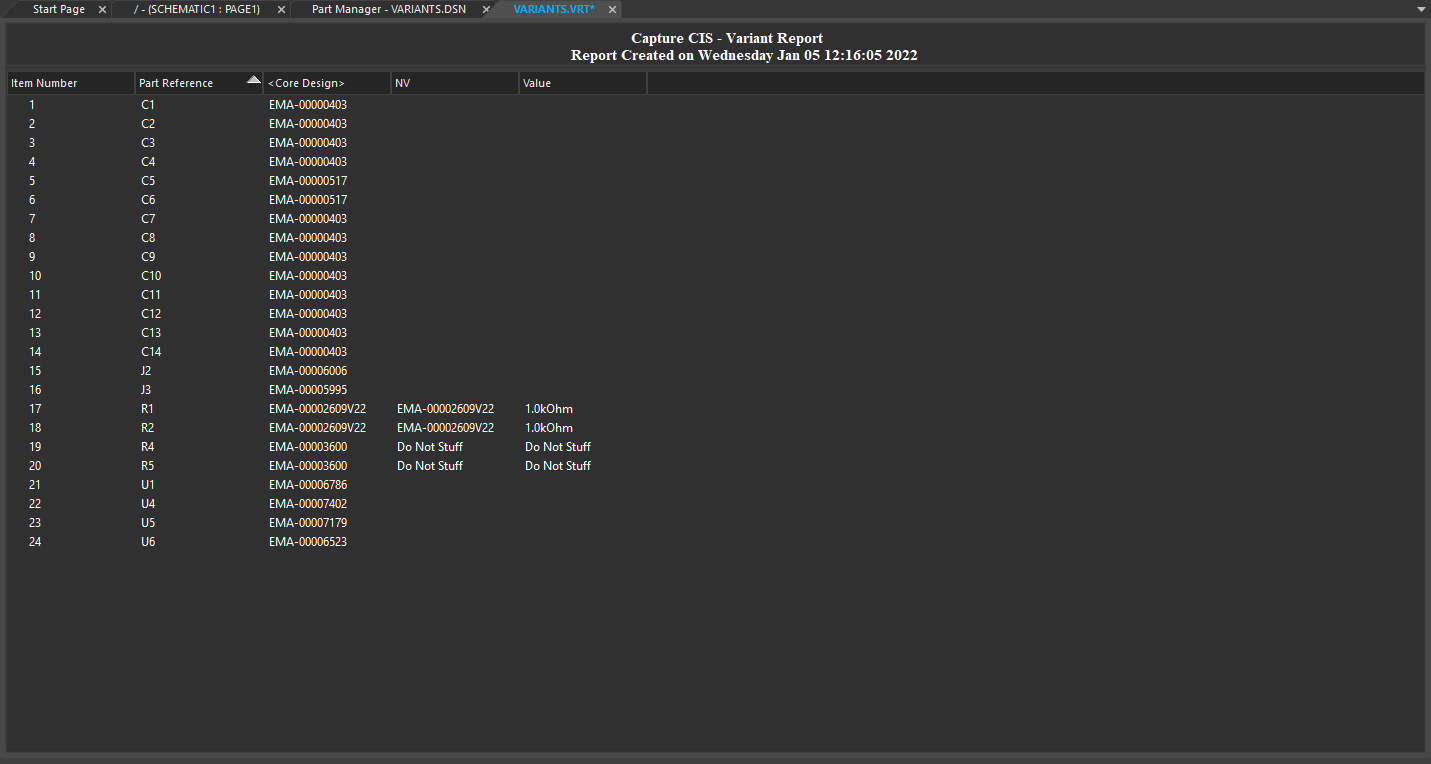Select part reference J2
This screenshot has height=764, width=1431.
(x=146, y=370)
